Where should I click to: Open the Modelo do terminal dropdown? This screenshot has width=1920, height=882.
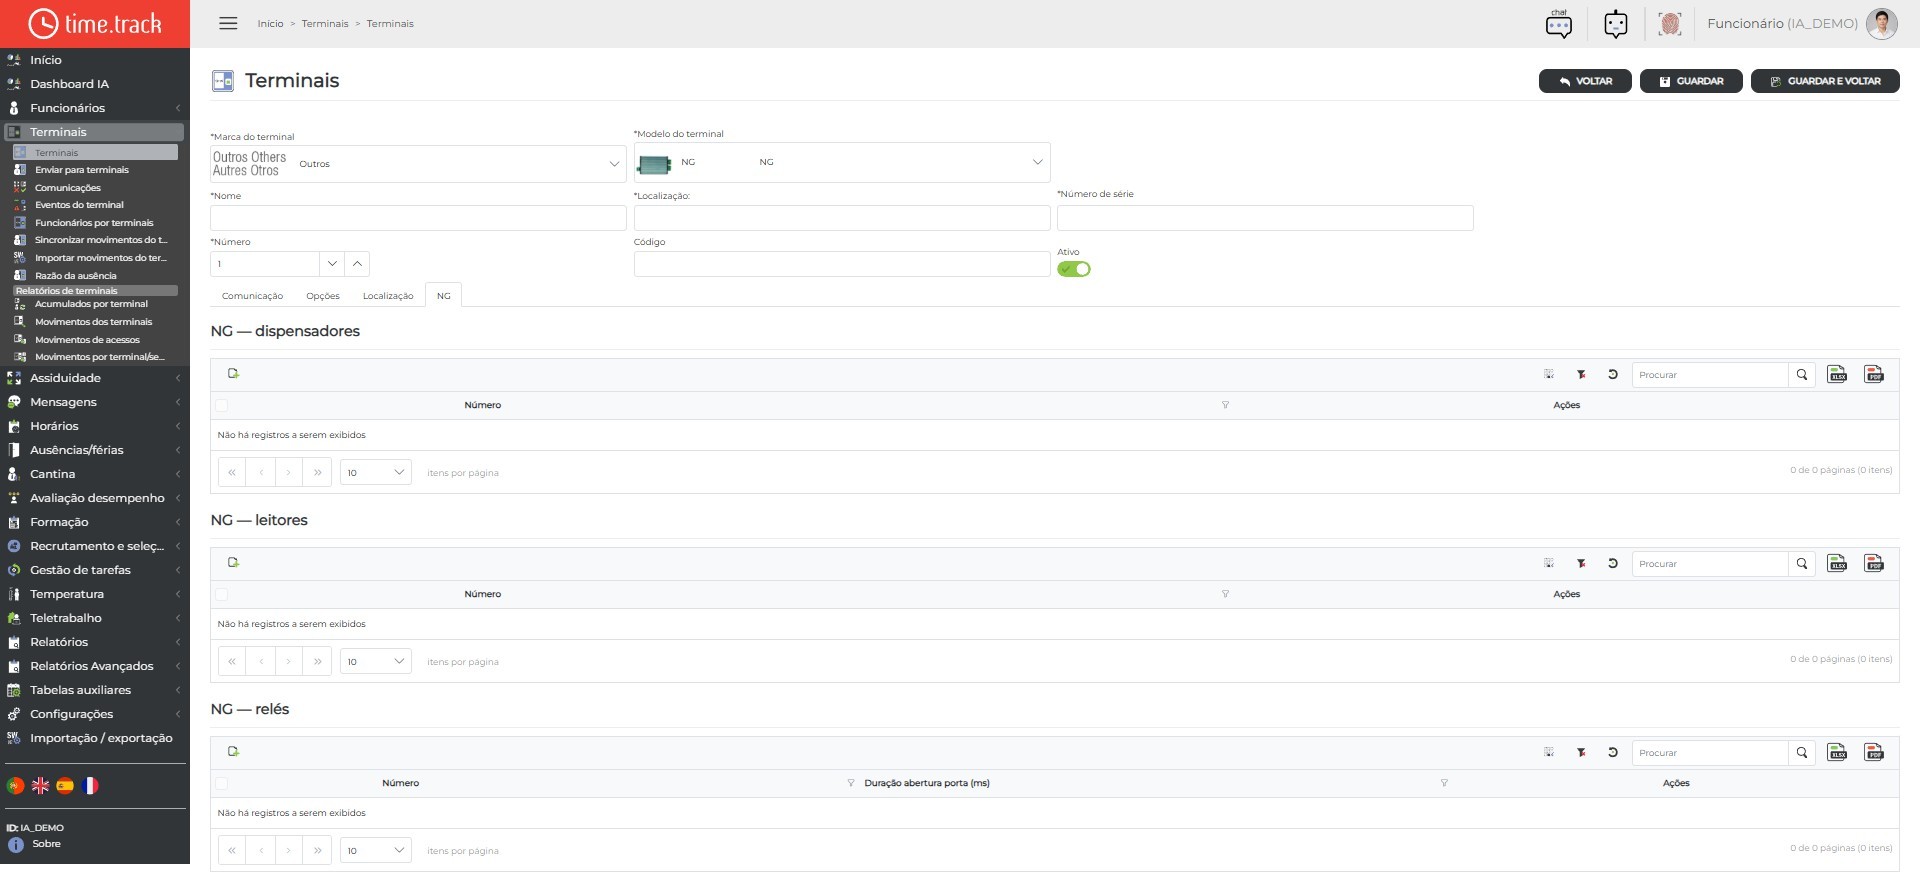tap(842, 162)
